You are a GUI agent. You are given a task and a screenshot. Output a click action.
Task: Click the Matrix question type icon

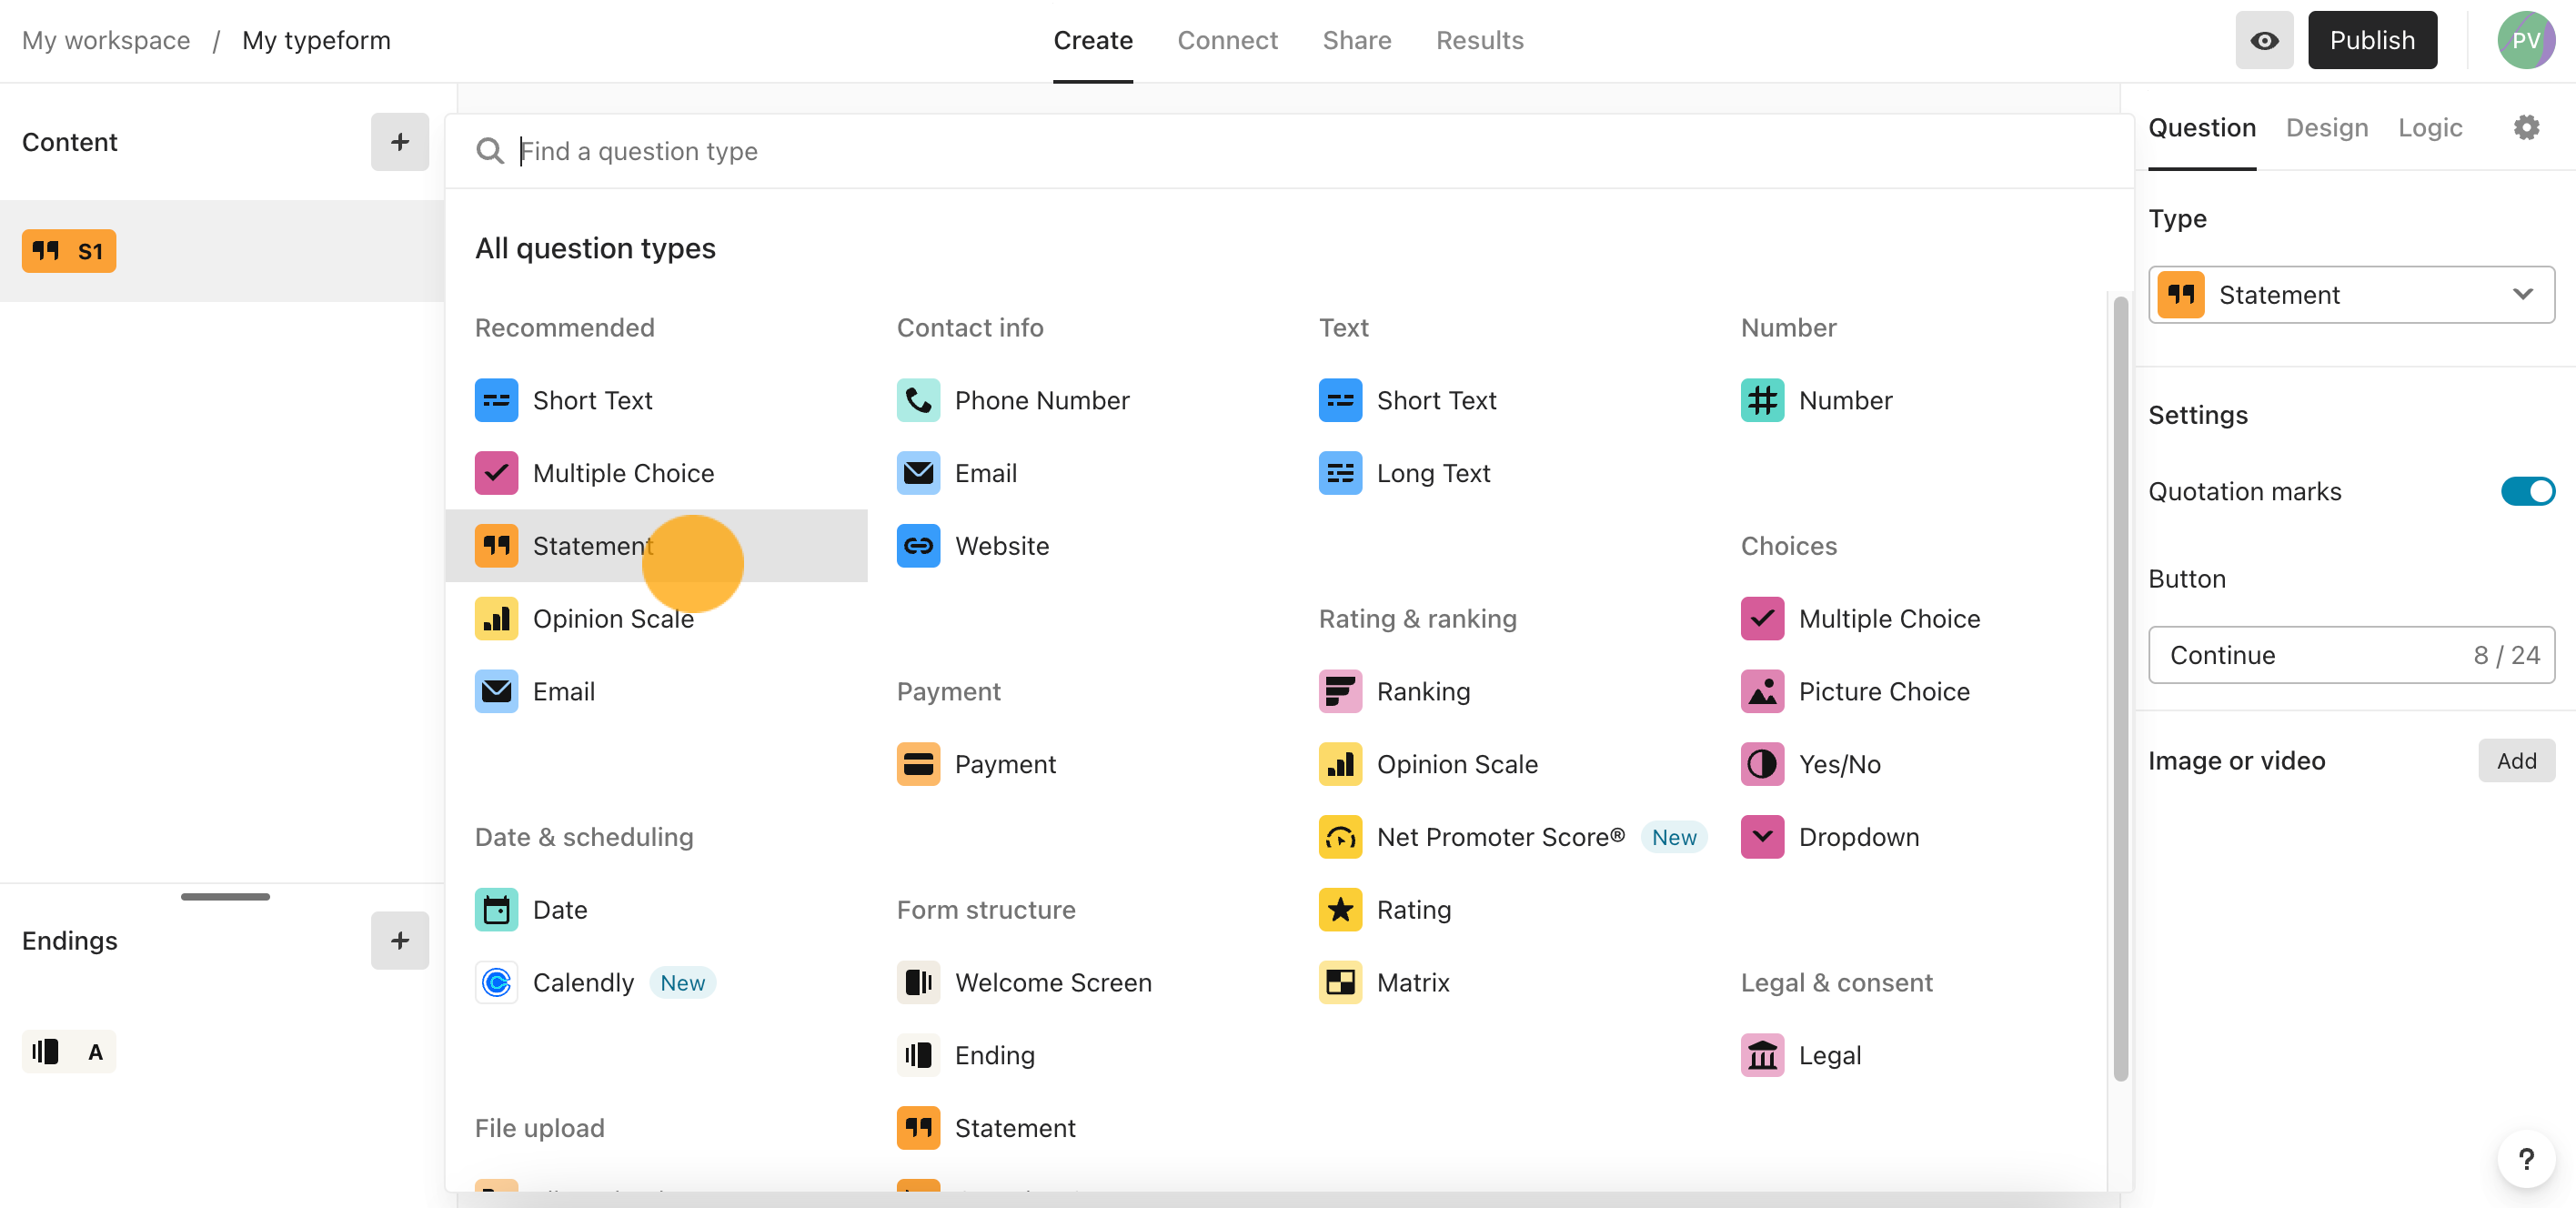point(1341,981)
